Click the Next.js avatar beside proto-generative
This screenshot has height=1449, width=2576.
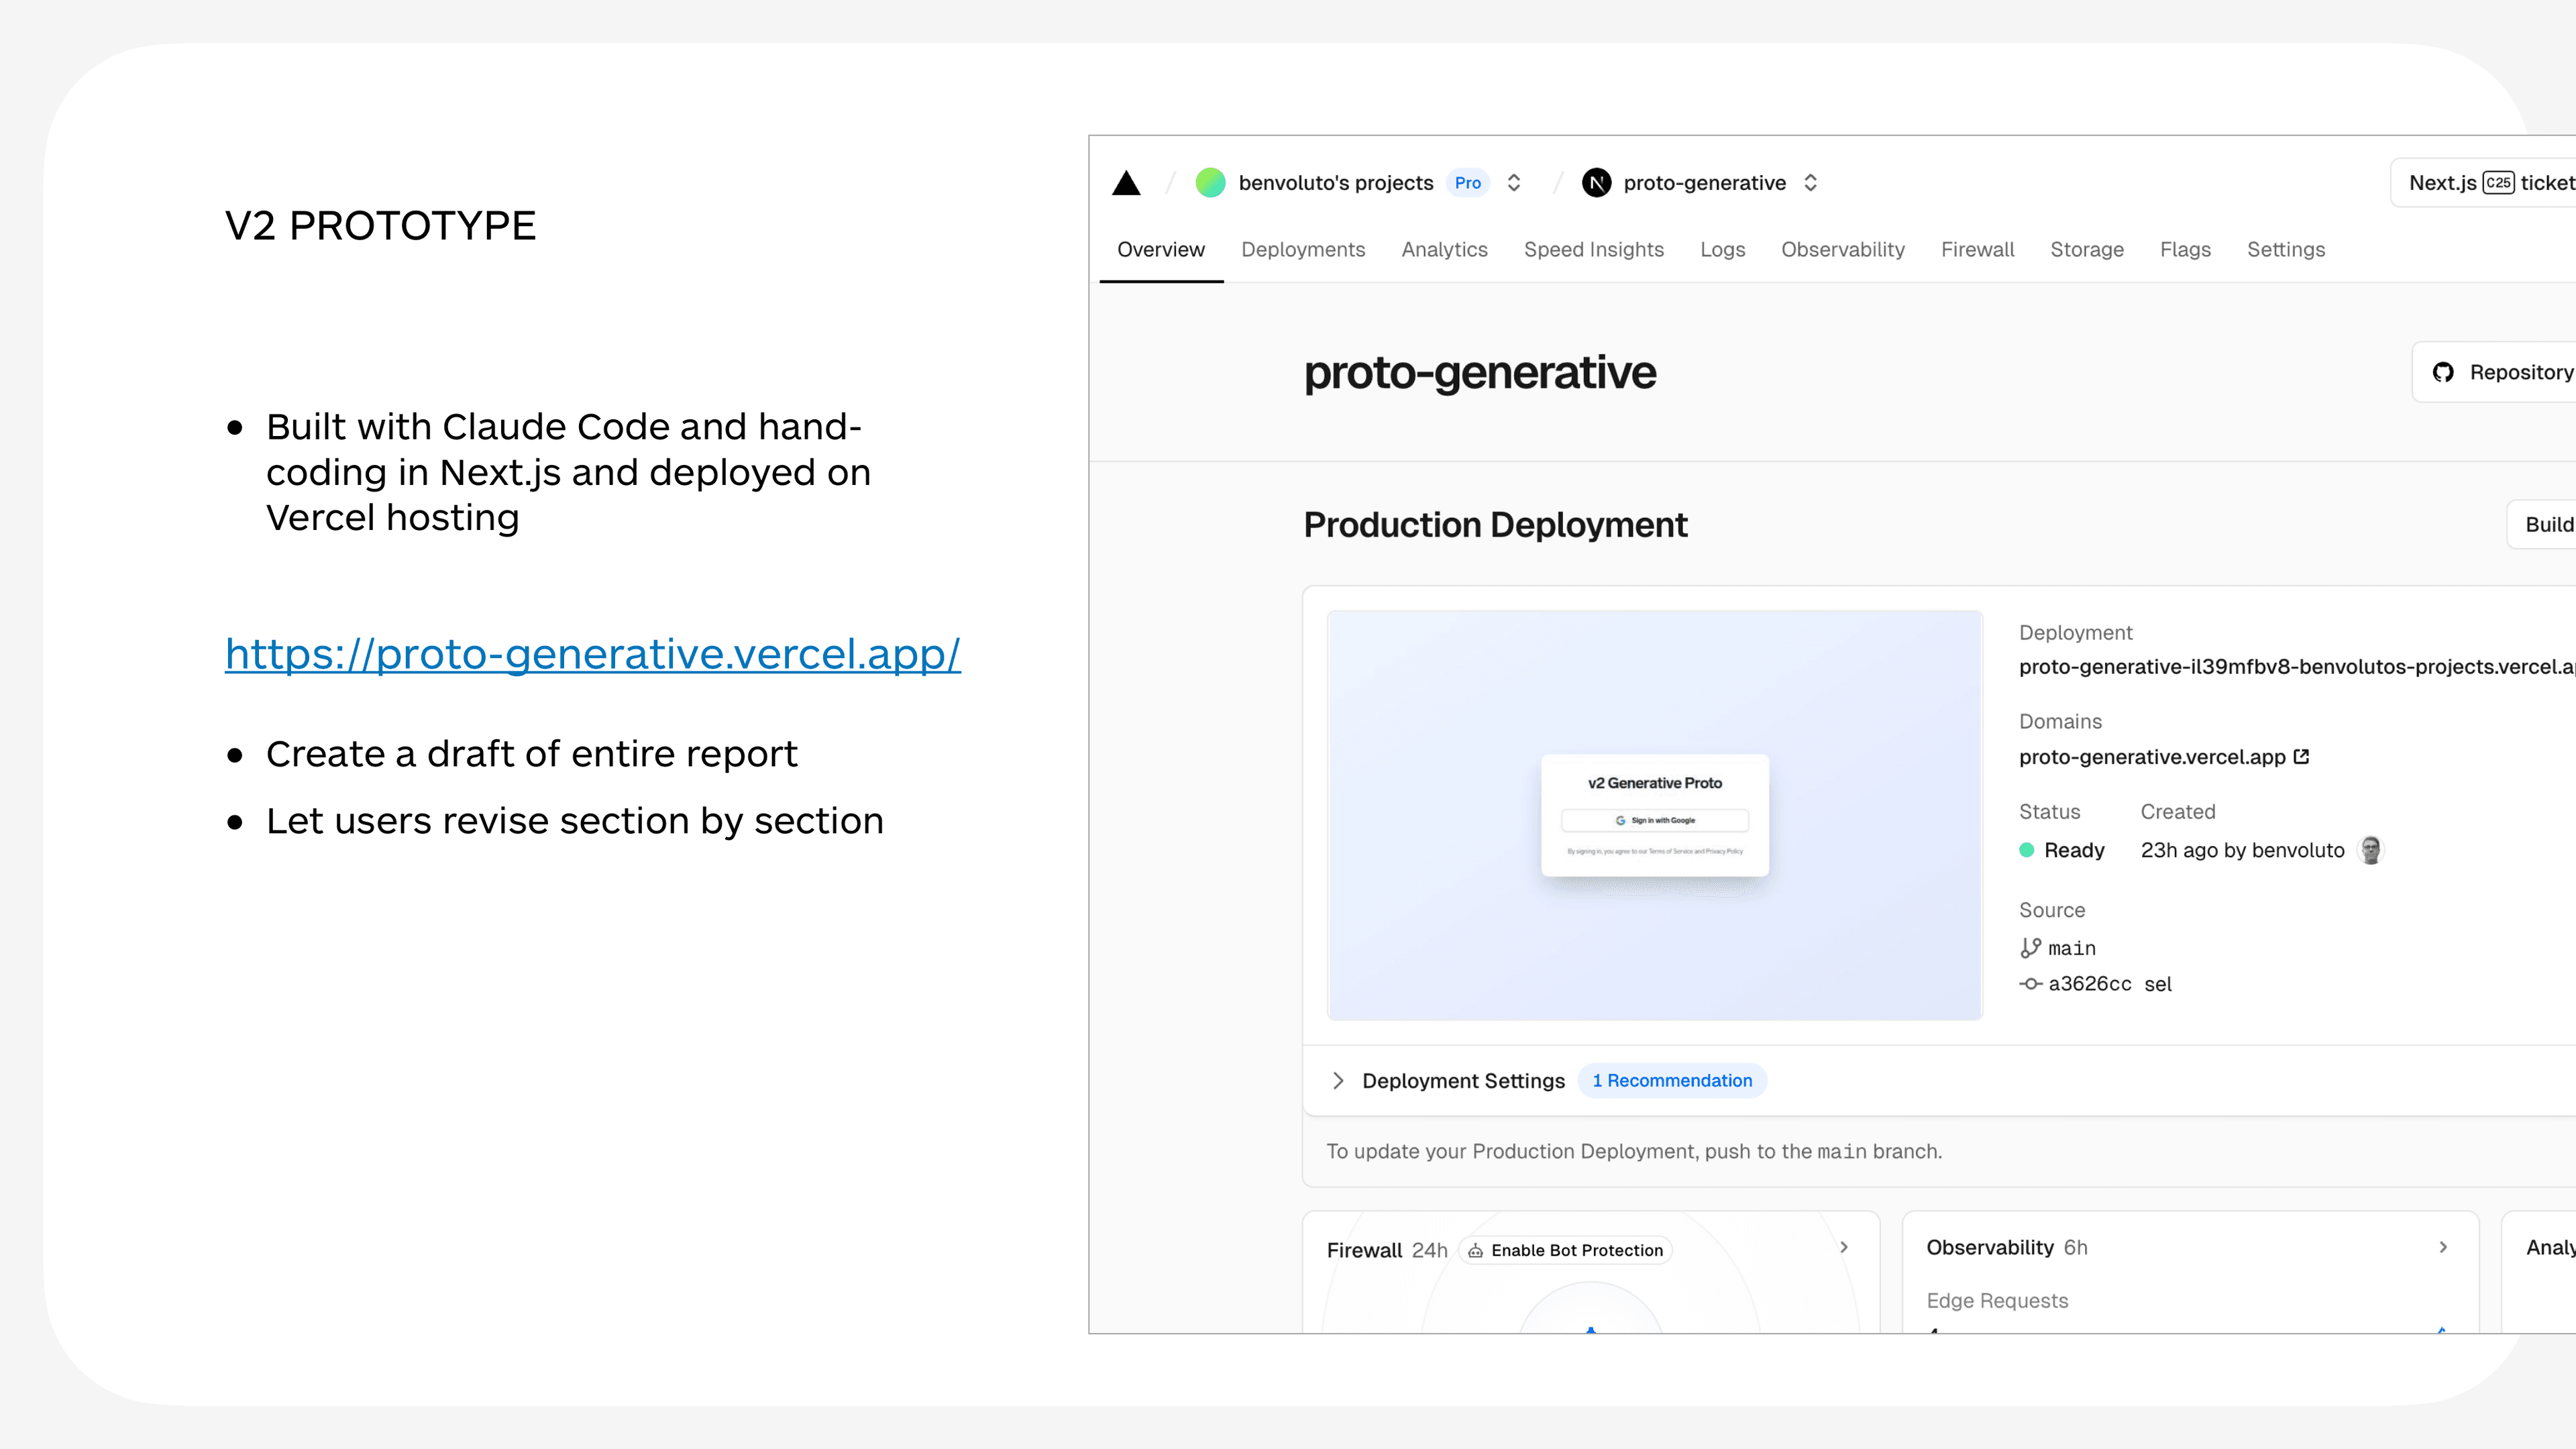pos(1597,182)
